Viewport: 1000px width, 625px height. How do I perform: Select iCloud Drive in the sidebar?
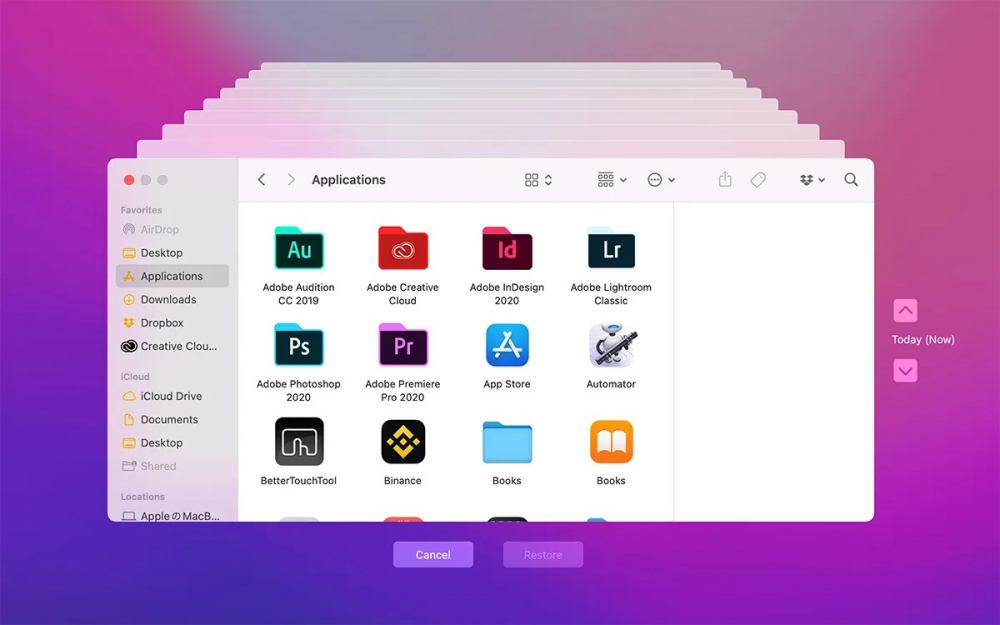coord(171,396)
